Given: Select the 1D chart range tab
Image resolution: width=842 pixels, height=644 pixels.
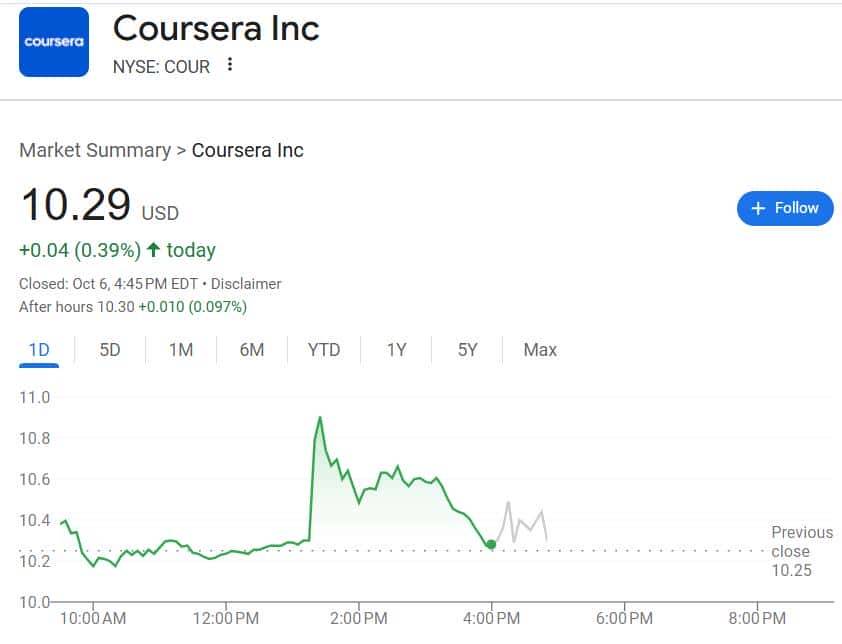Looking at the screenshot, I should 39,350.
